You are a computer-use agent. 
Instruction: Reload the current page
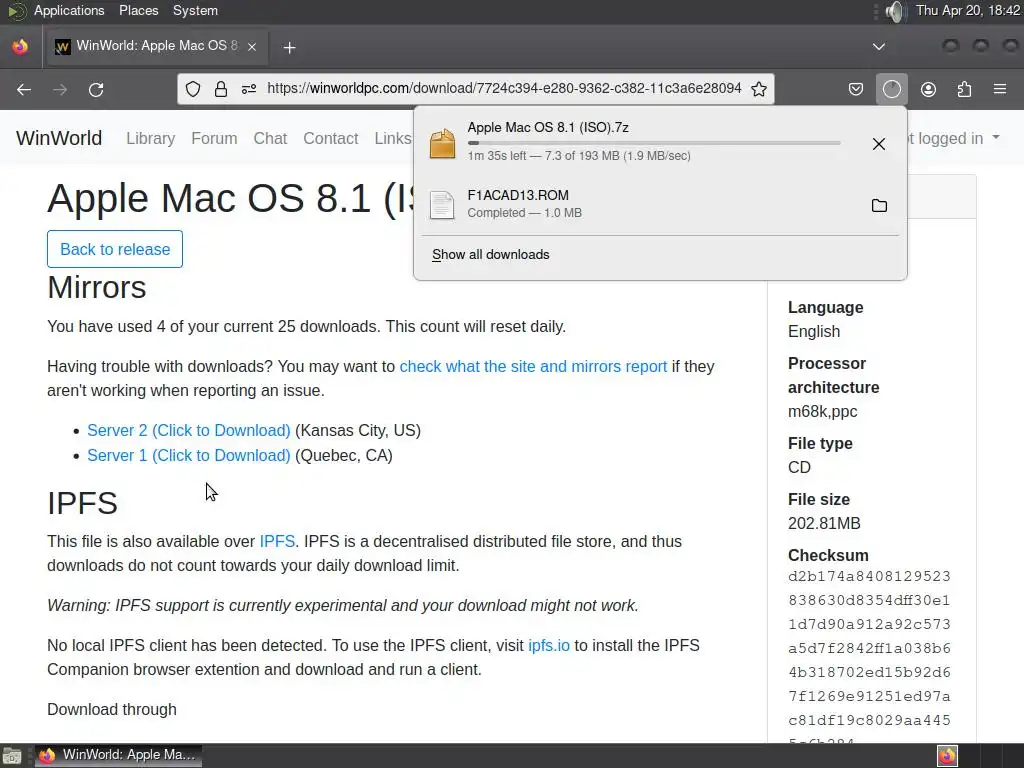point(96,89)
